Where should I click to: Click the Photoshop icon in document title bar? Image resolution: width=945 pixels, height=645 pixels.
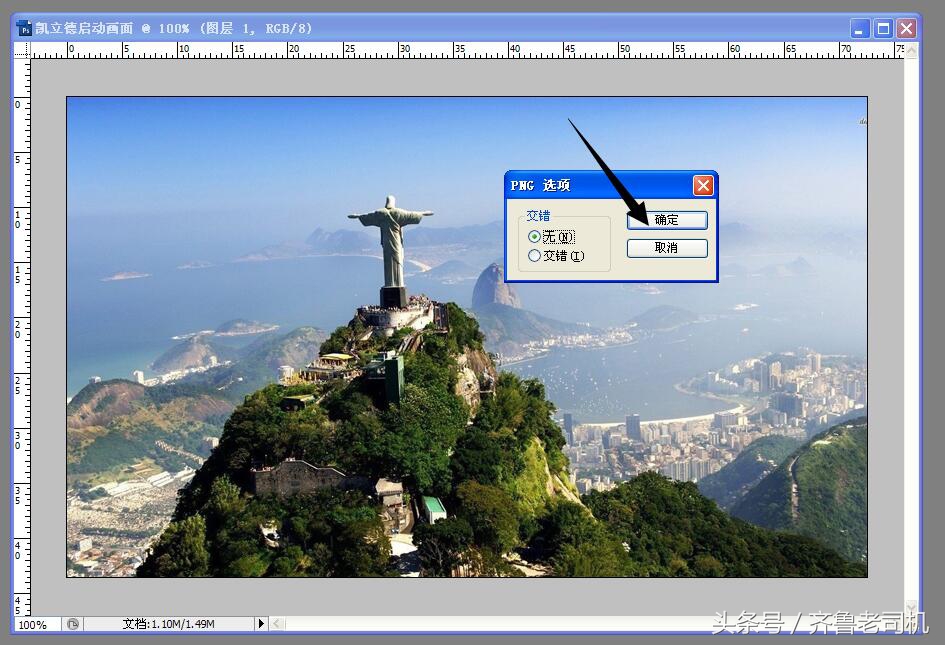24,28
